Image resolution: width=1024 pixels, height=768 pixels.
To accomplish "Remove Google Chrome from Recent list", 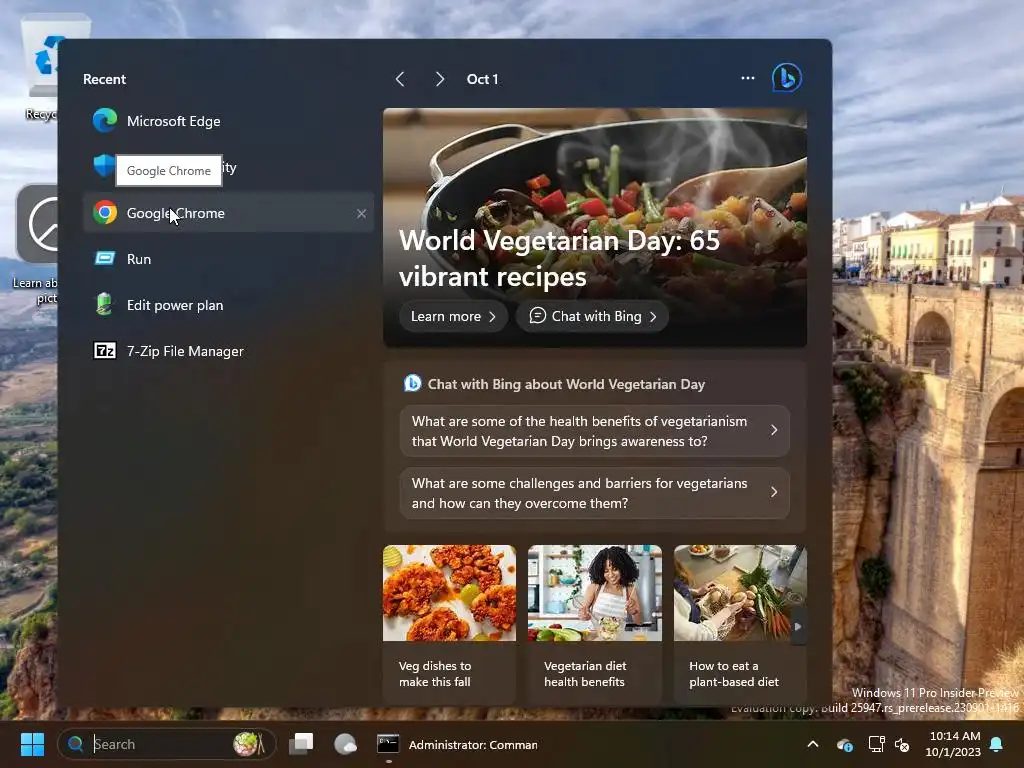I will (x=361, y=214).
